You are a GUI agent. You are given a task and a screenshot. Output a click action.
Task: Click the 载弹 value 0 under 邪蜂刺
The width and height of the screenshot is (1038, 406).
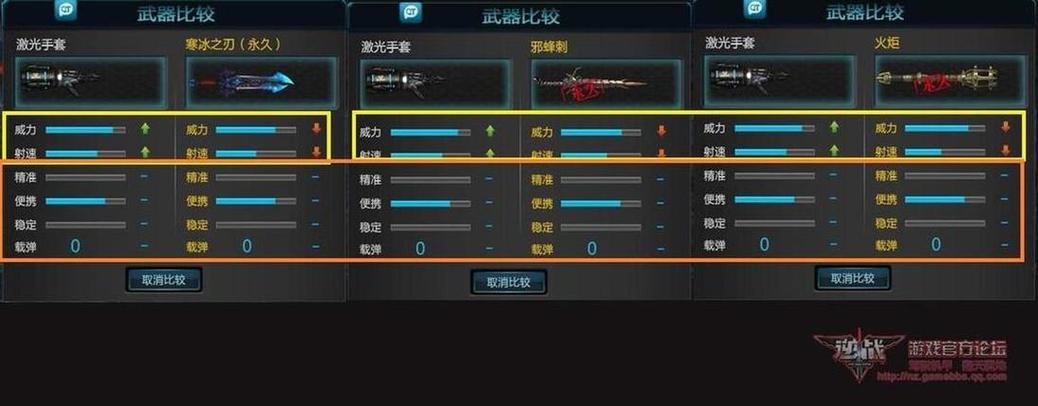(591, 249)
